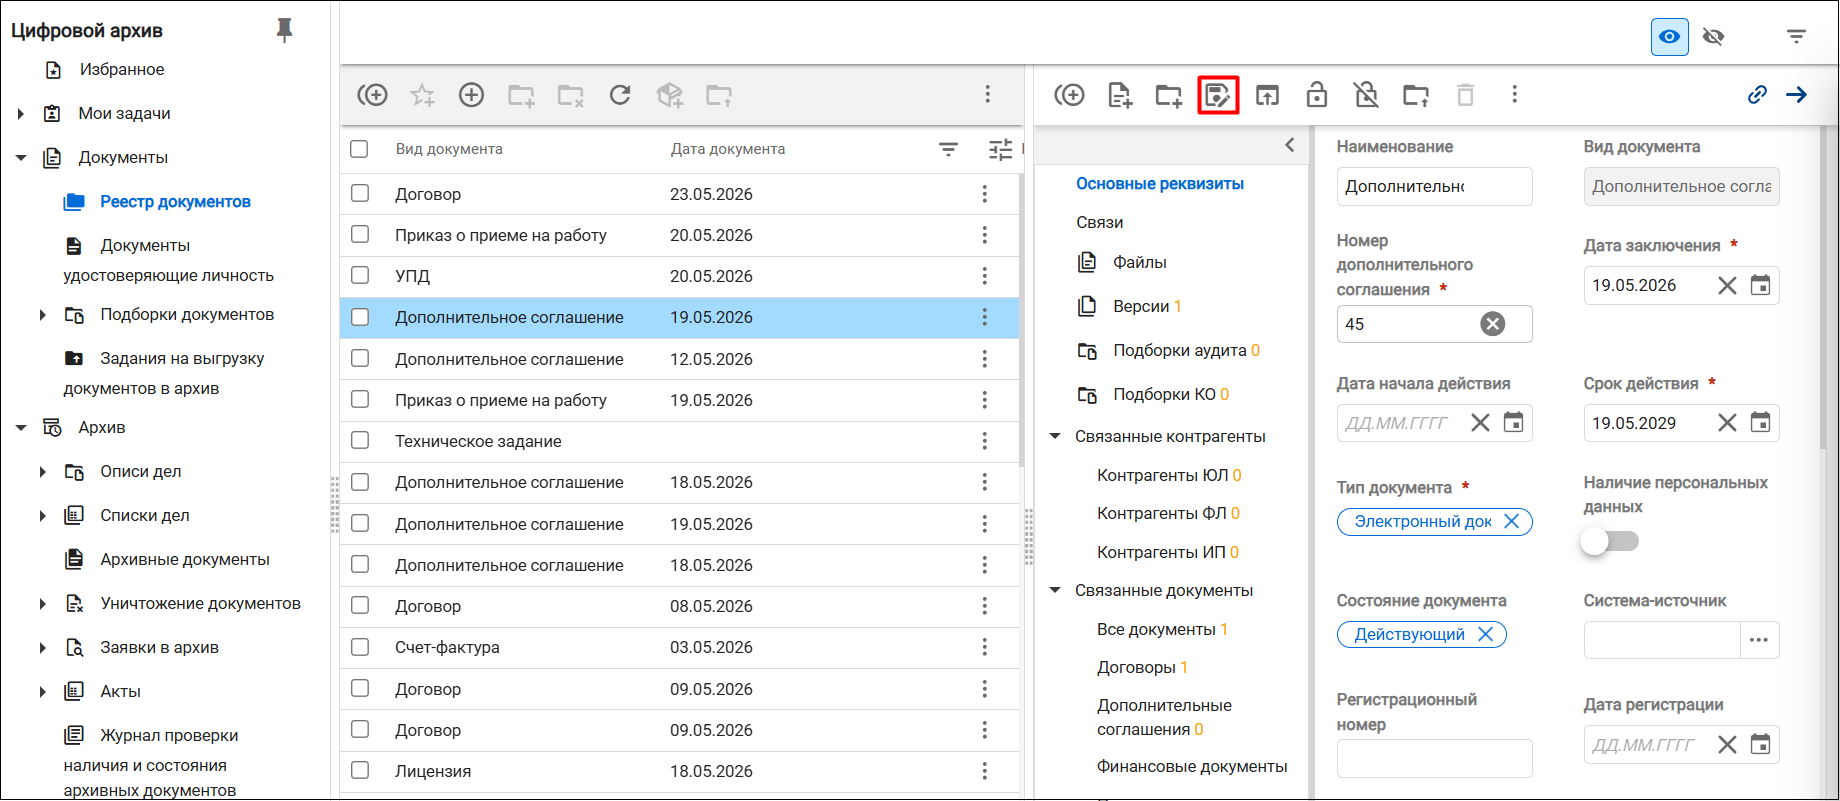Click the trash bin delete icon
This screenshot has width=1840, height=801.
tap(1465, 95)
